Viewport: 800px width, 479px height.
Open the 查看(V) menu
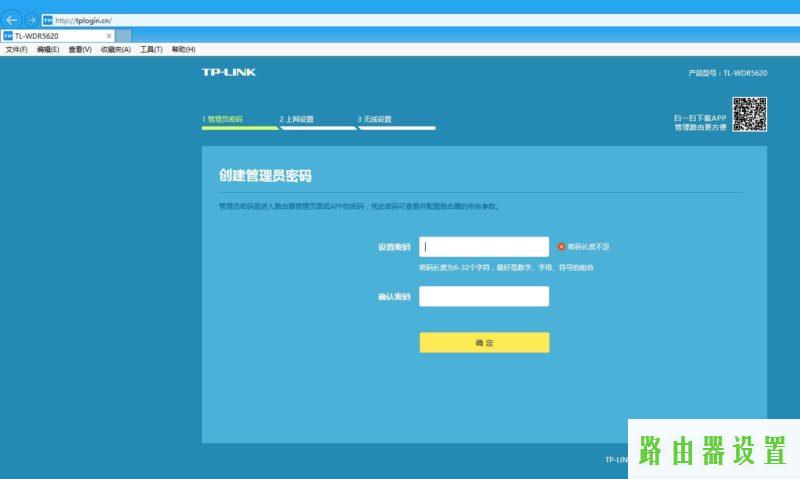click(80, 49)
